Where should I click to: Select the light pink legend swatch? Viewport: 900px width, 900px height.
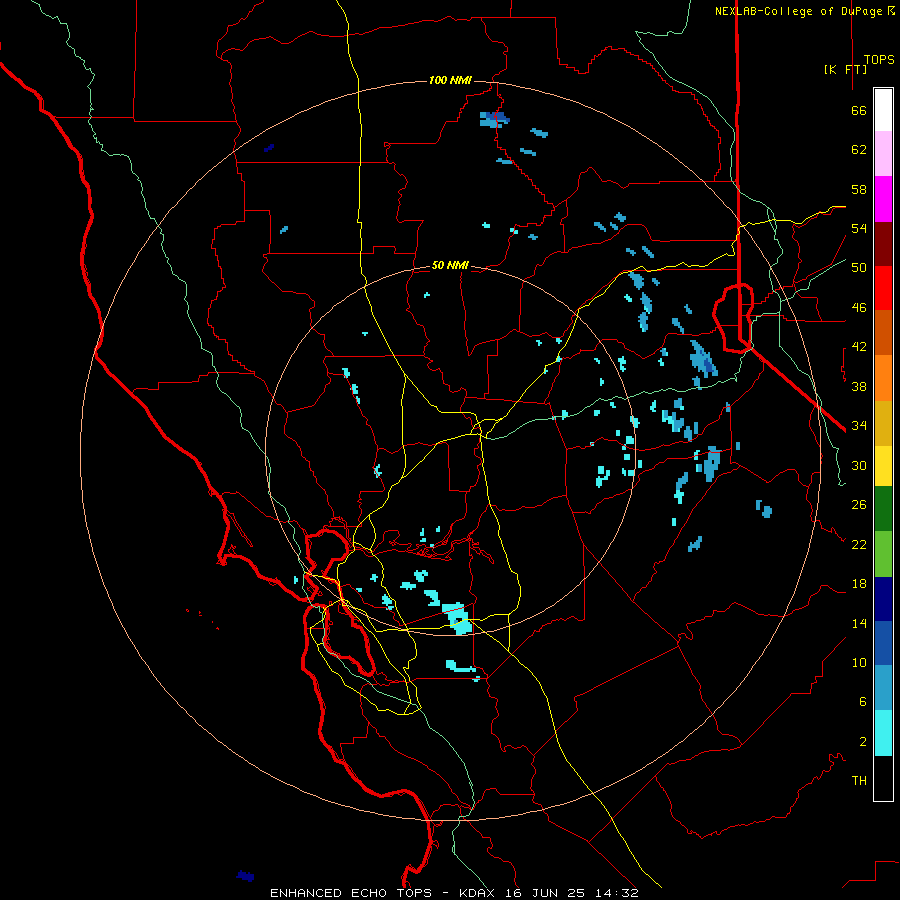pyautogui.click(x=883, y=153)
